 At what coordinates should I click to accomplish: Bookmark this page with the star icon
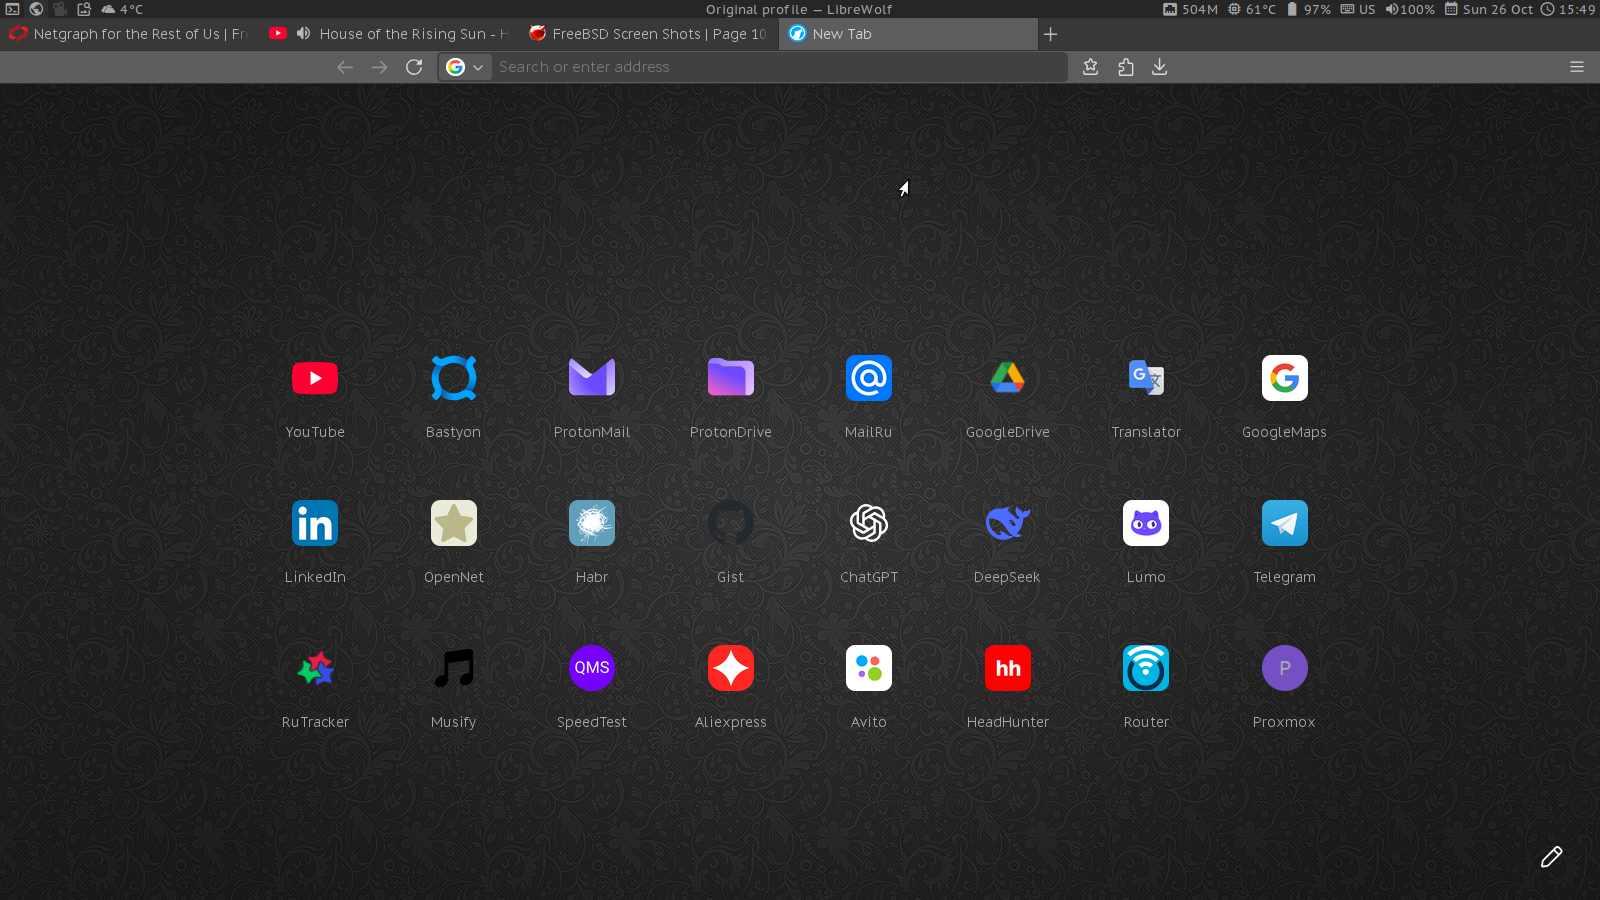pyautogui.click(x=1090, y=67)
